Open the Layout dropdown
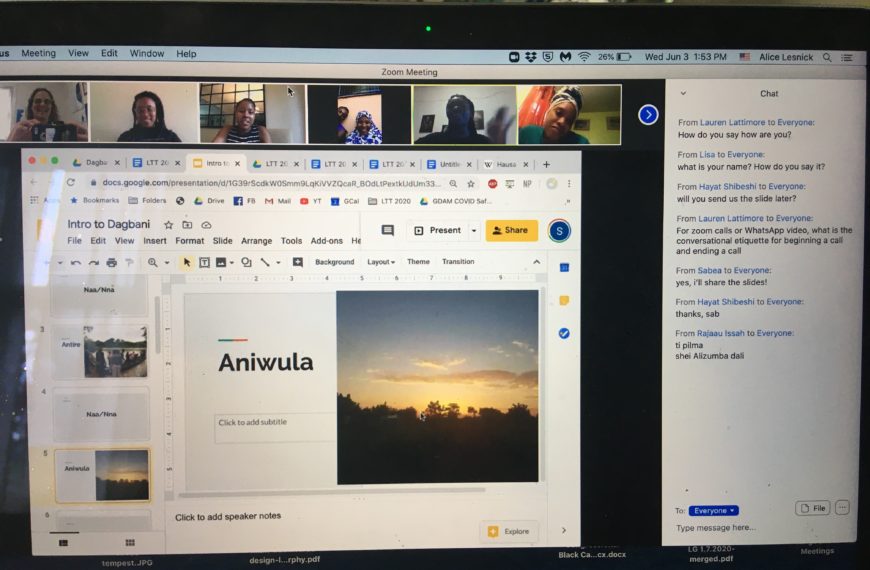870x570 pixels. pyautogui.click(x=381, y=262)
